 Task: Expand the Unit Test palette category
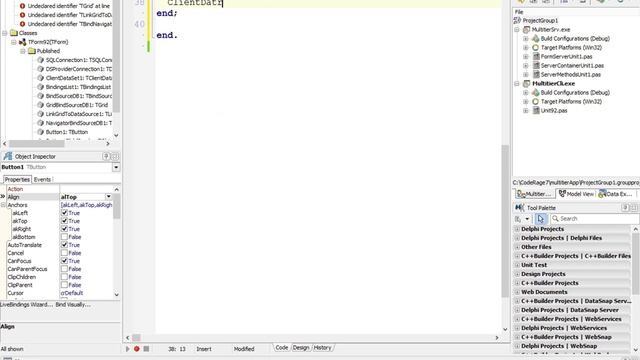coord(517,265)
